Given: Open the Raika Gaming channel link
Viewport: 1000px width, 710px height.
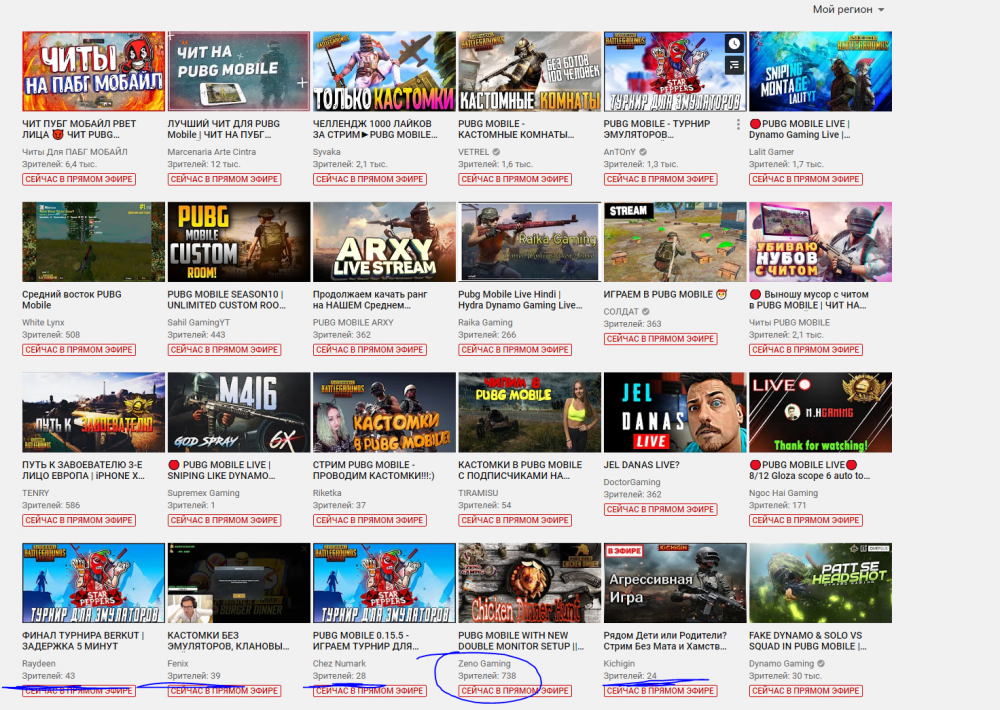Looking at the screenshot, I should (x=485, y=323).
